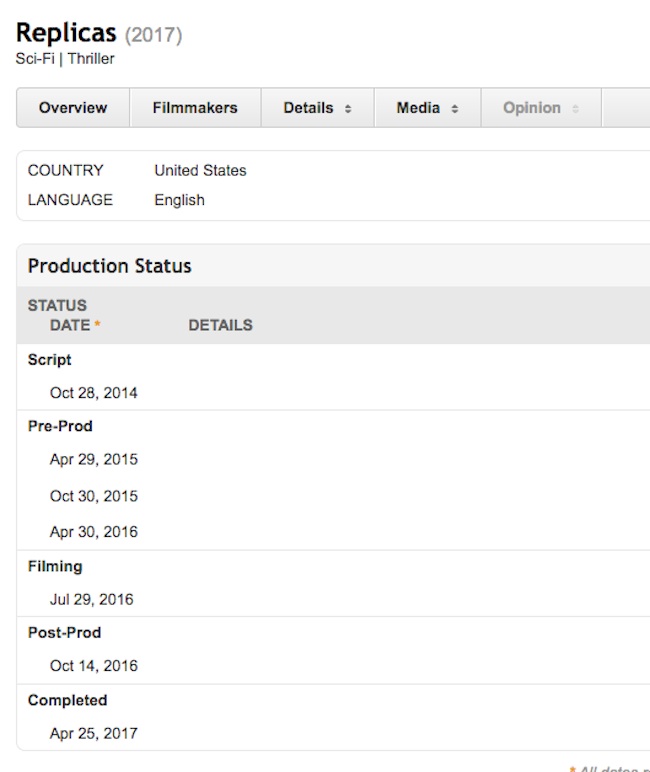Screen dimensions: 650x772
Task: Open the Overview tab
Action: [x=73, y=108]
